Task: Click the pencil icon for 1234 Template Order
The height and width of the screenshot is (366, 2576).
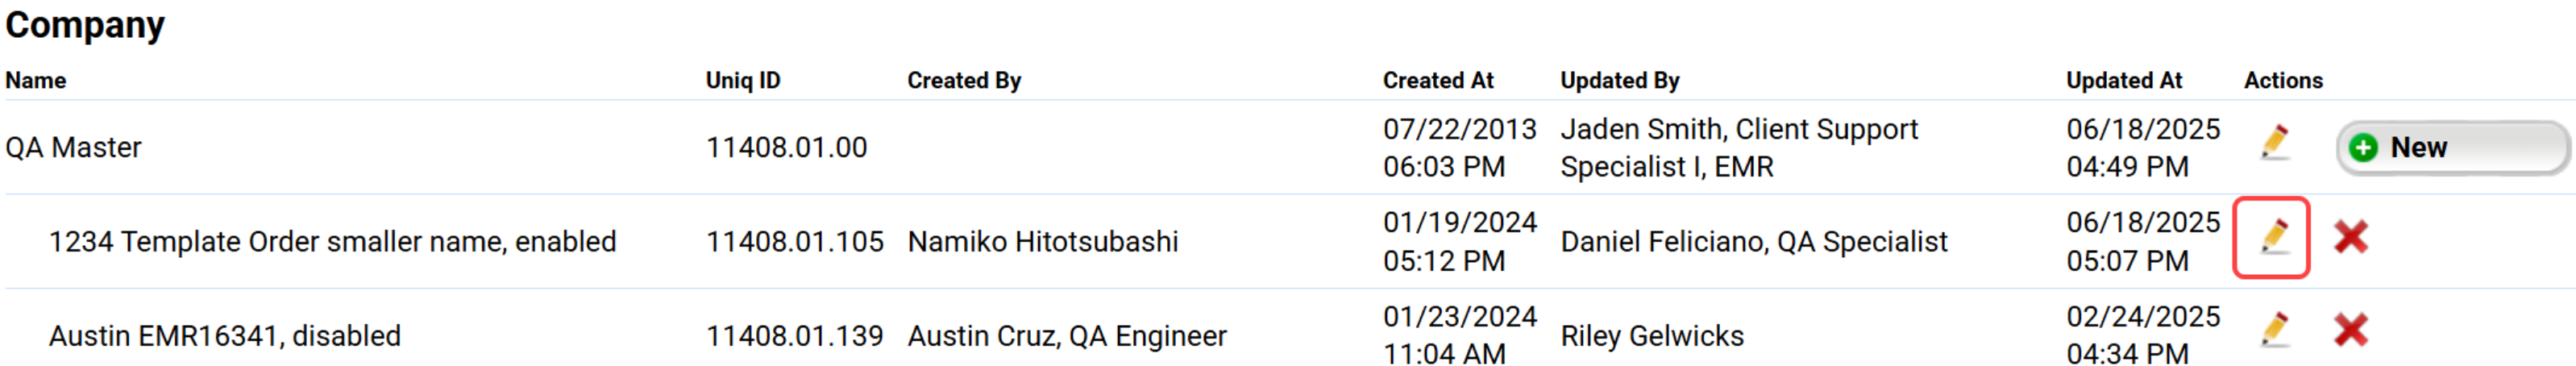Action: coord(2273,237)
